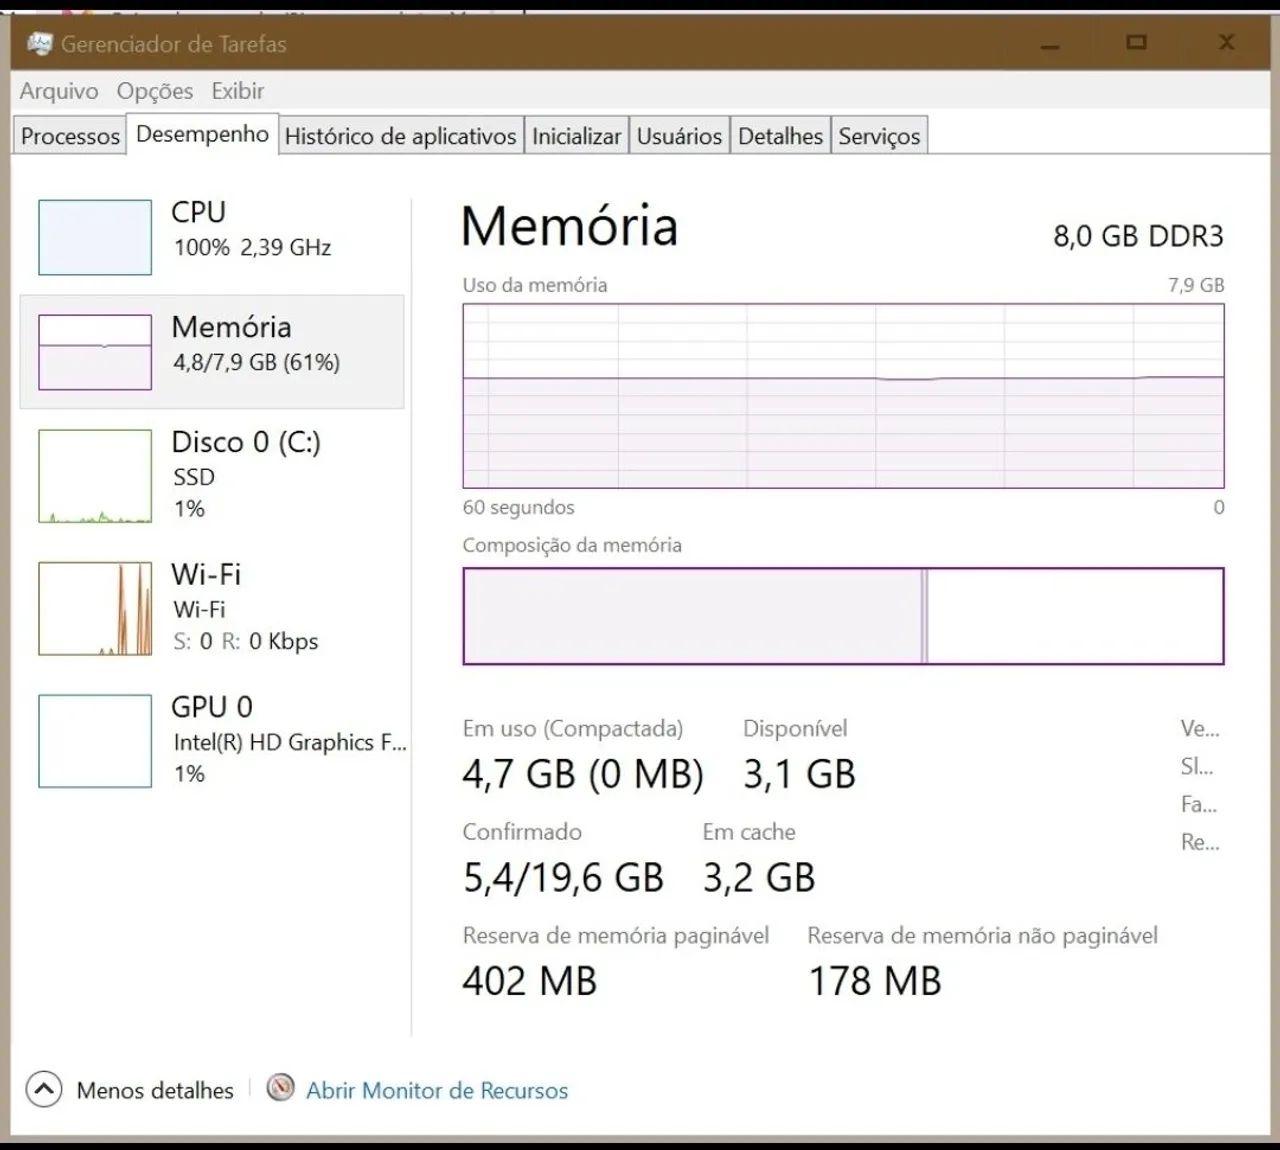1280x1150 pixels.
Task: Click the 3,2 GB Em cache value
Action: [x=759, y=878]
